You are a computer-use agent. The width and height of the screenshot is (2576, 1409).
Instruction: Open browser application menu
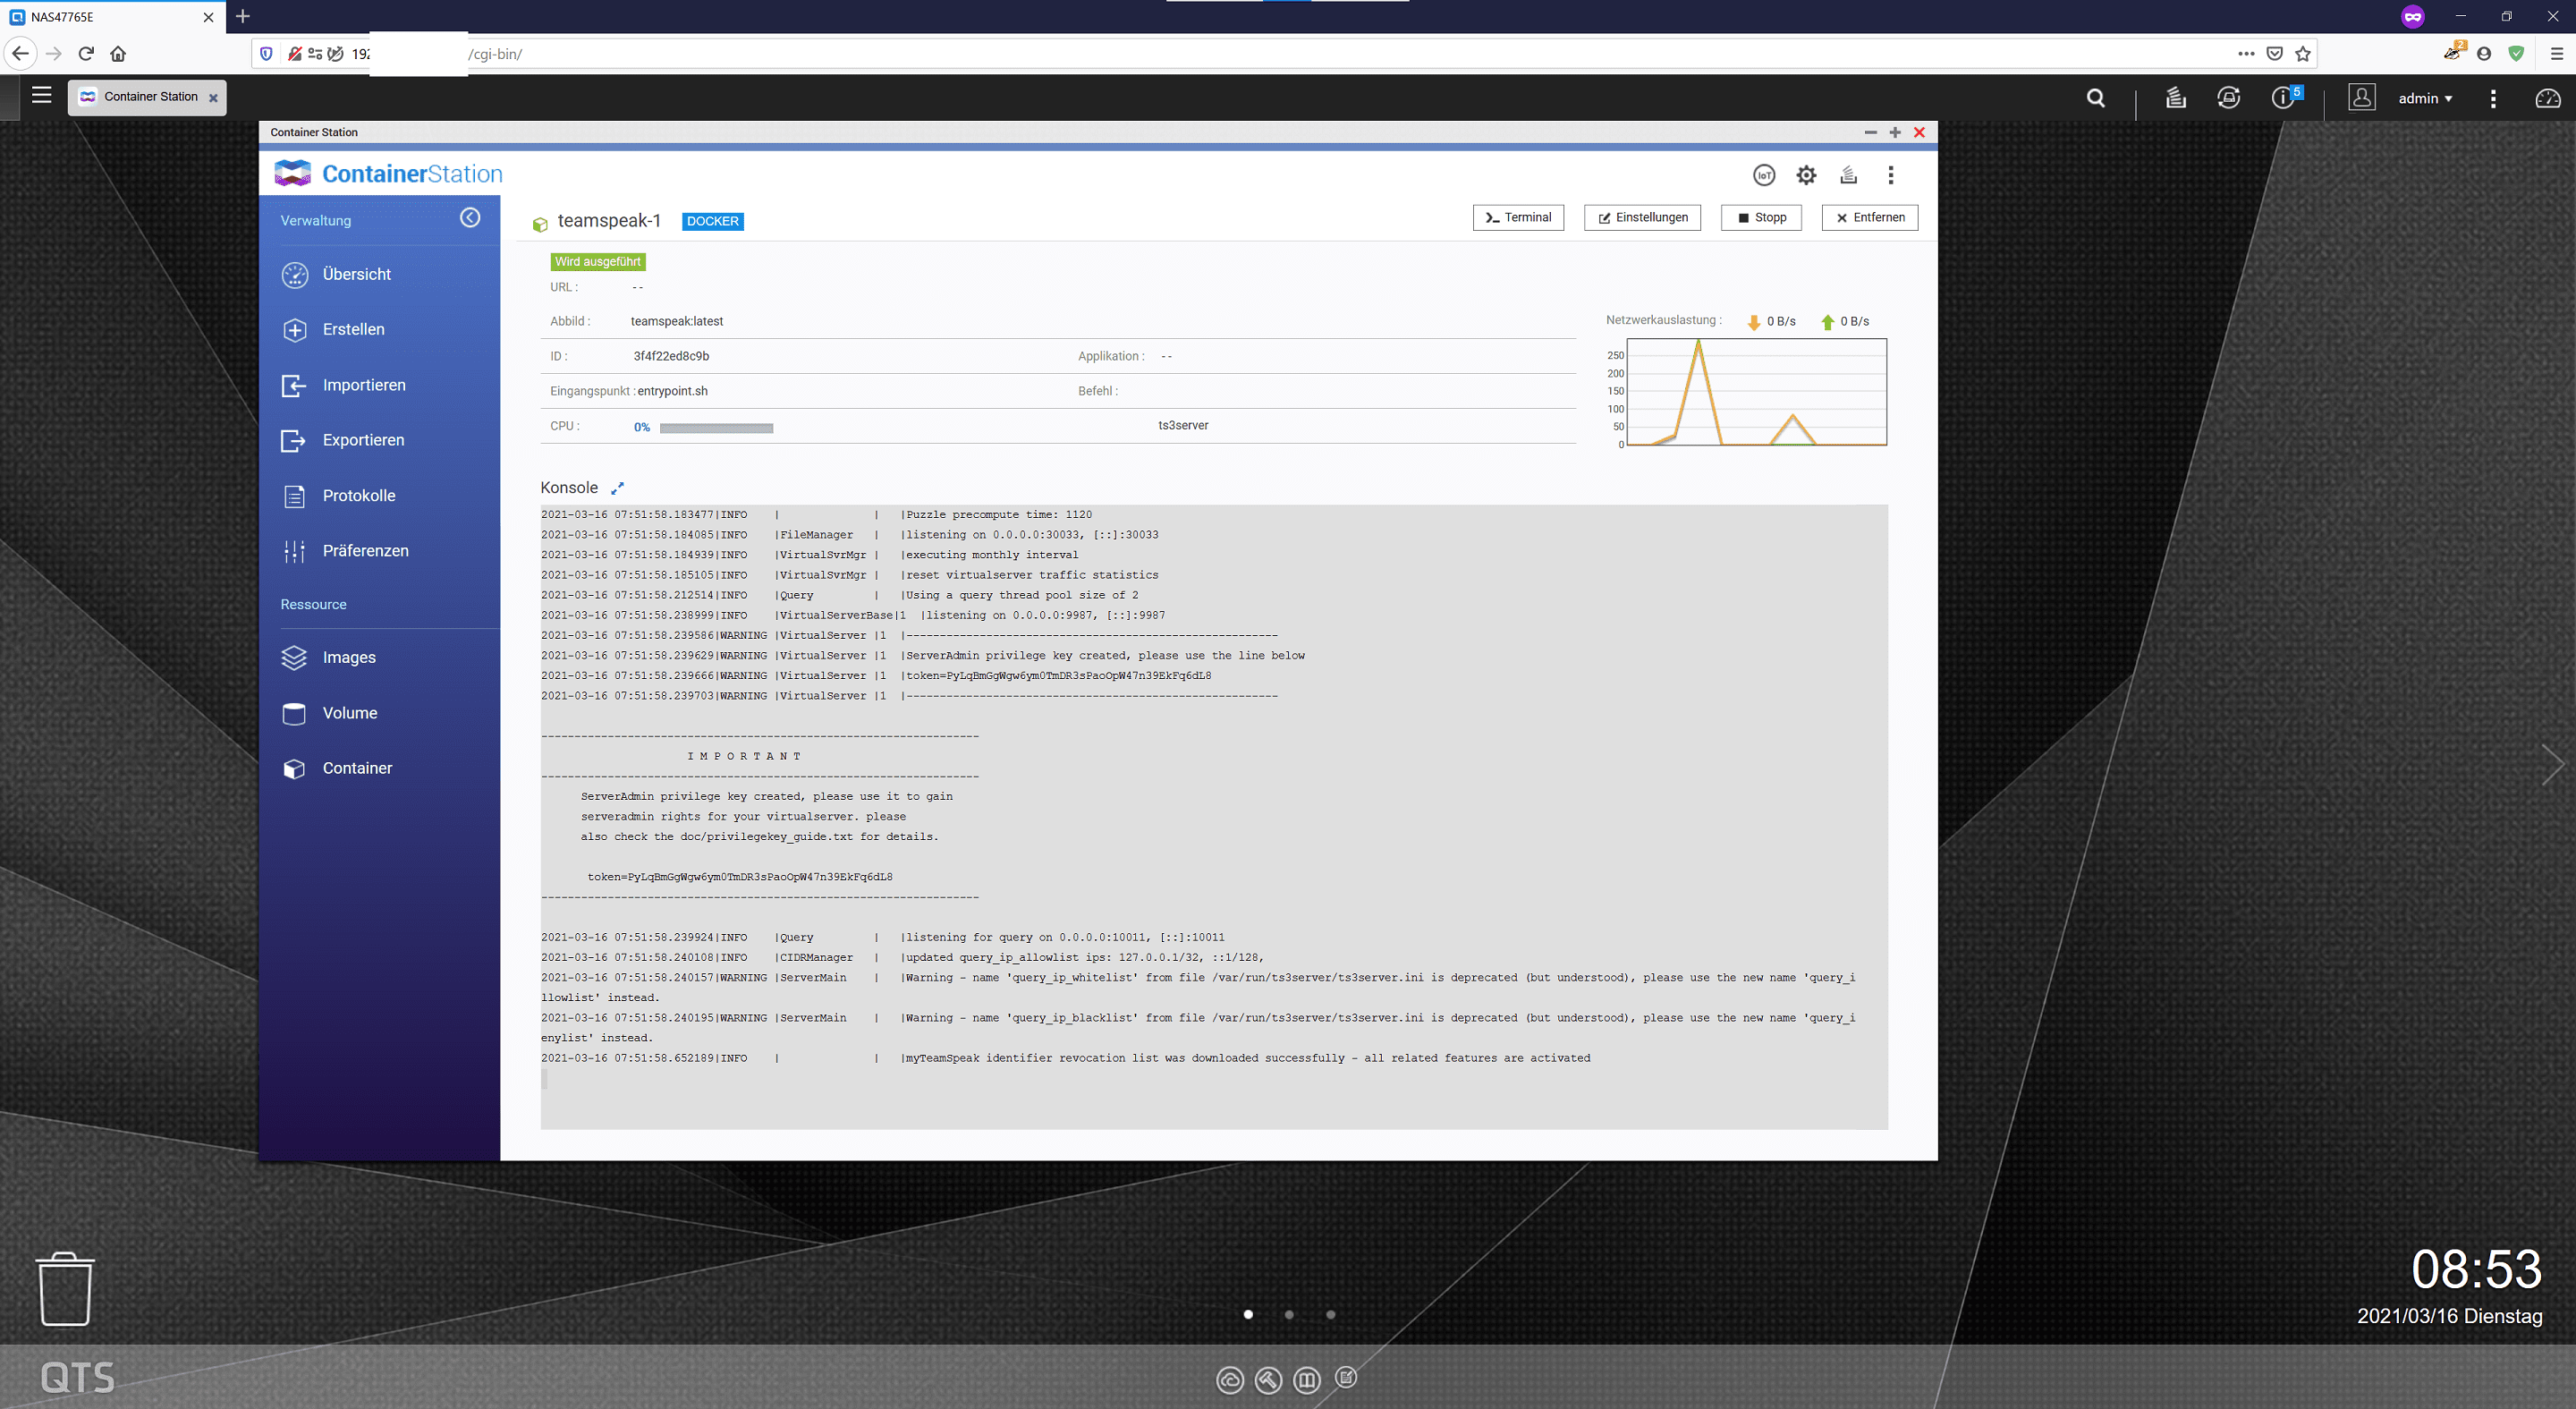coord(2556,54)
